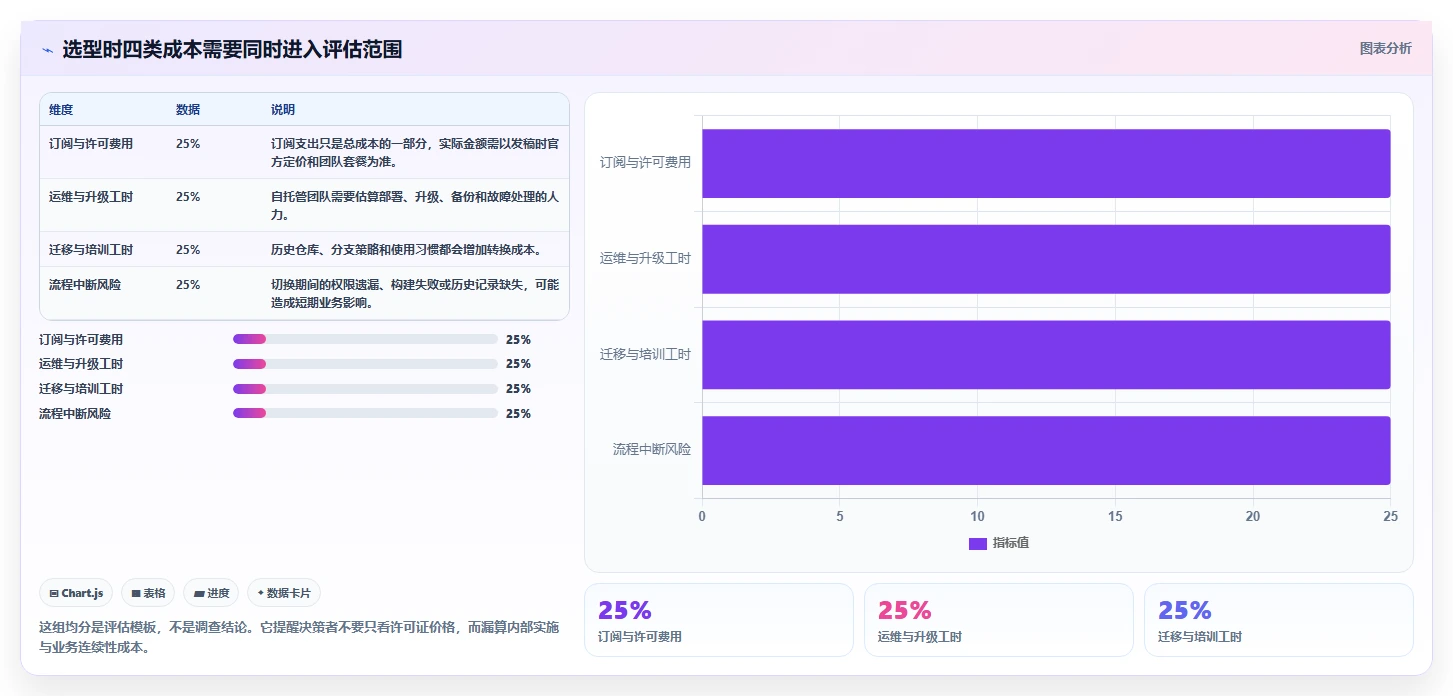The width and height of the screenshot is (1453, 696).
Task: Open the 迁移与培训工时 25% data card
Action: pyautogui.click(x=1279, y=620)
